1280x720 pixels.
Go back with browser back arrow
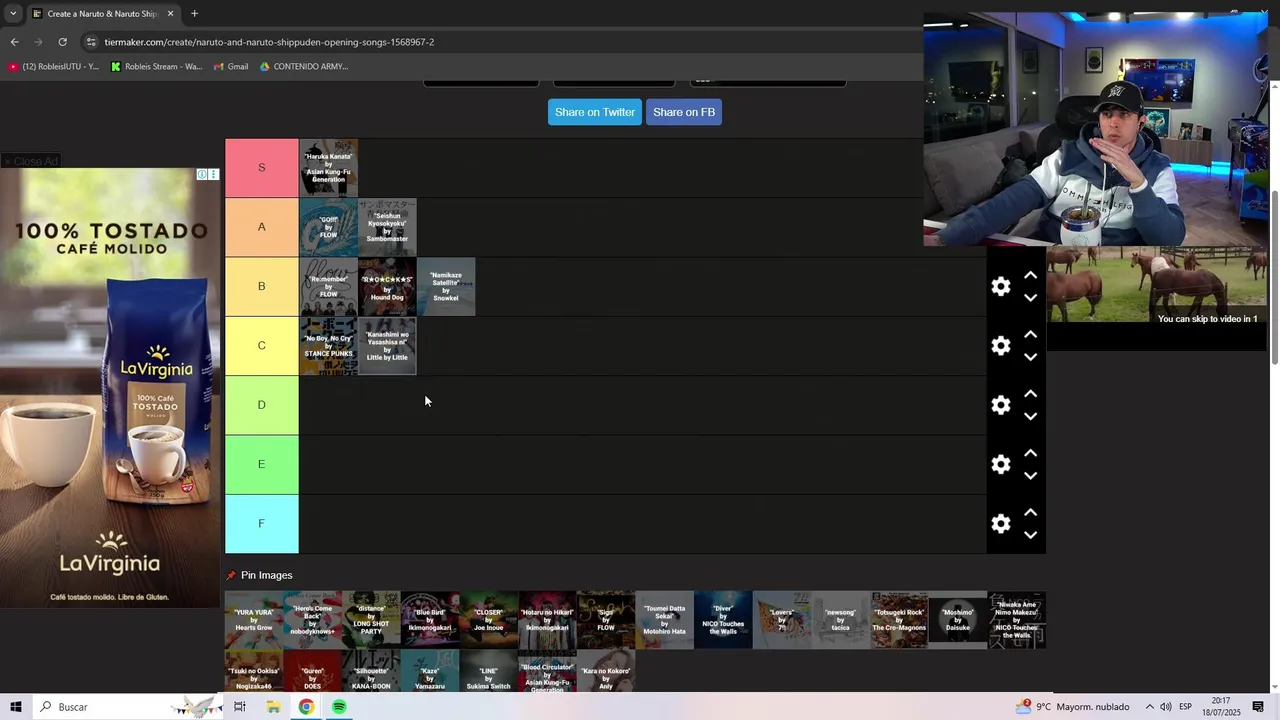coord(14,42)
